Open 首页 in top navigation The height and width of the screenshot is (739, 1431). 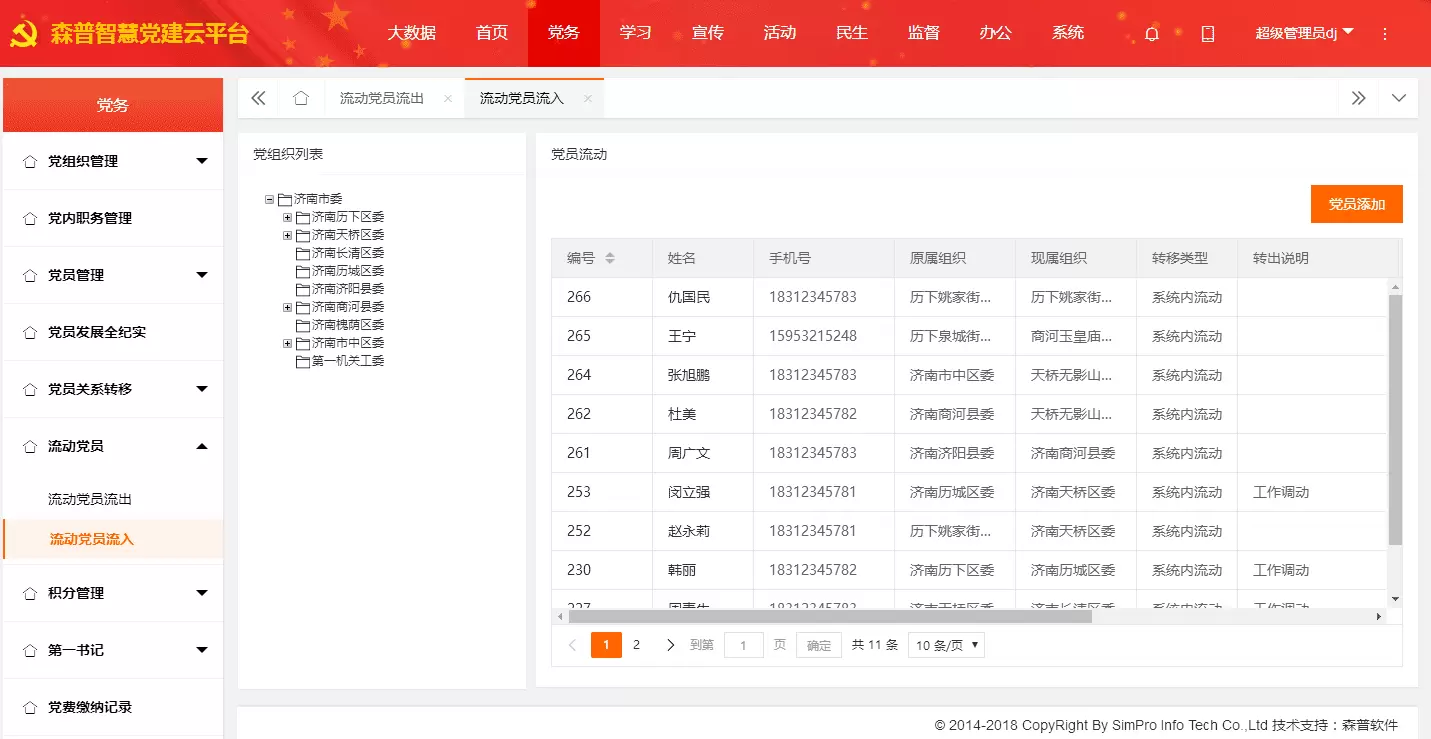(x=492, y=33)
